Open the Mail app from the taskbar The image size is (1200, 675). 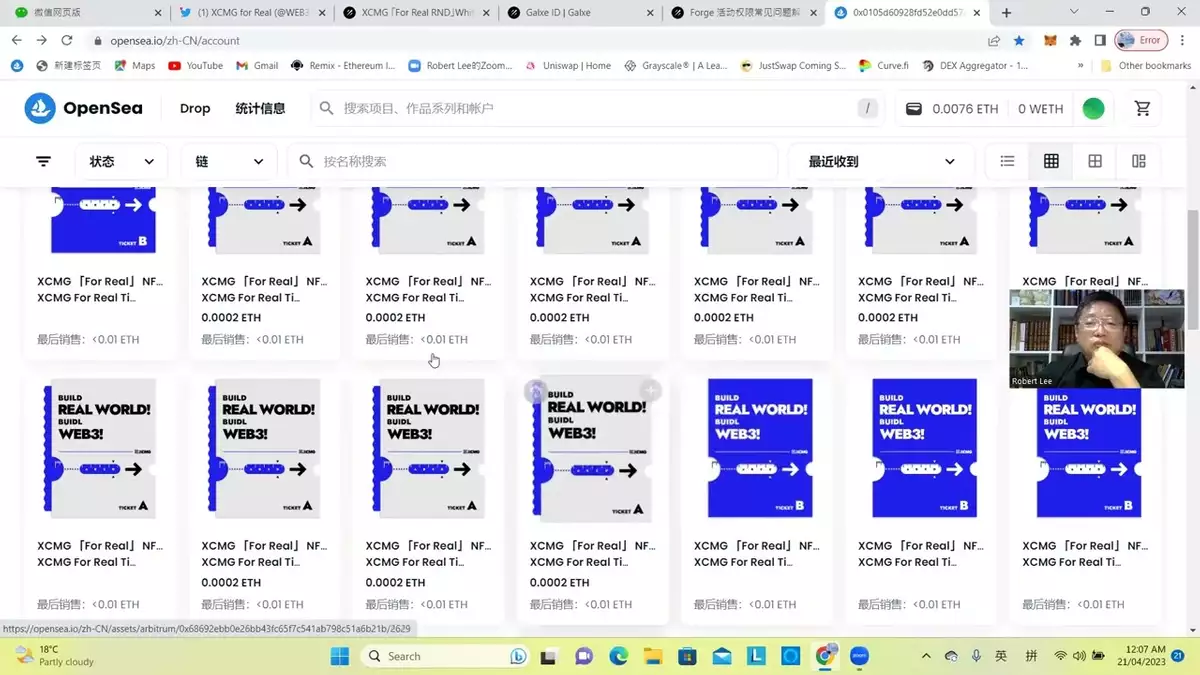tap(722, 656)
